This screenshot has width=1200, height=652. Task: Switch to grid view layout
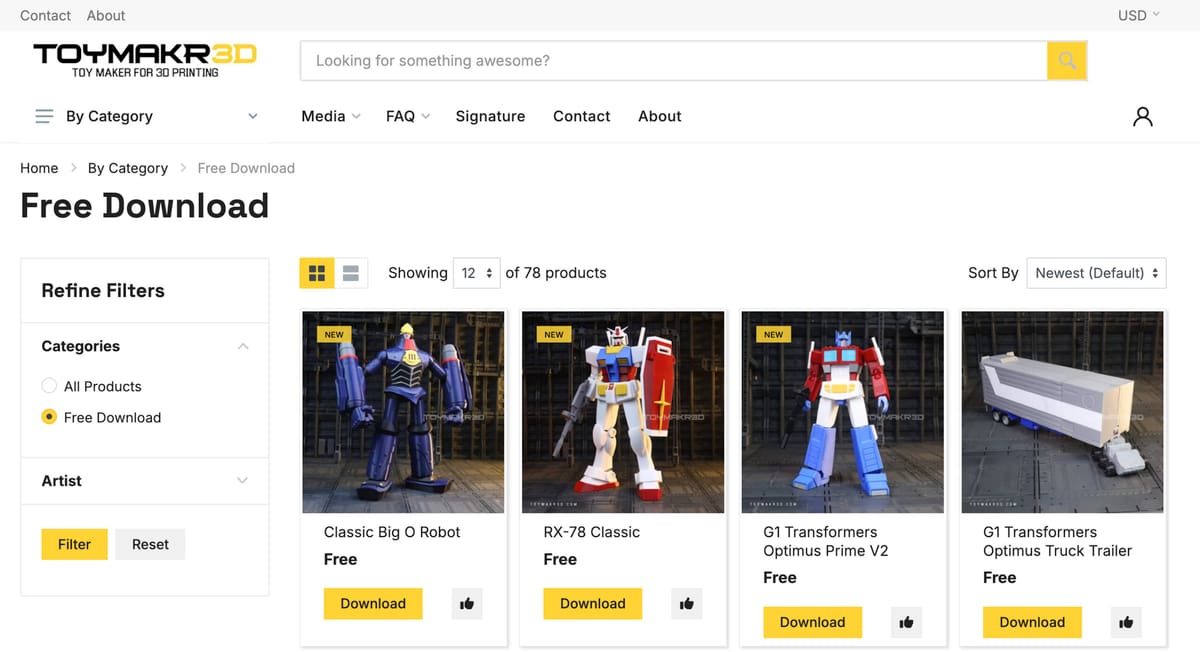click(317, 273)
